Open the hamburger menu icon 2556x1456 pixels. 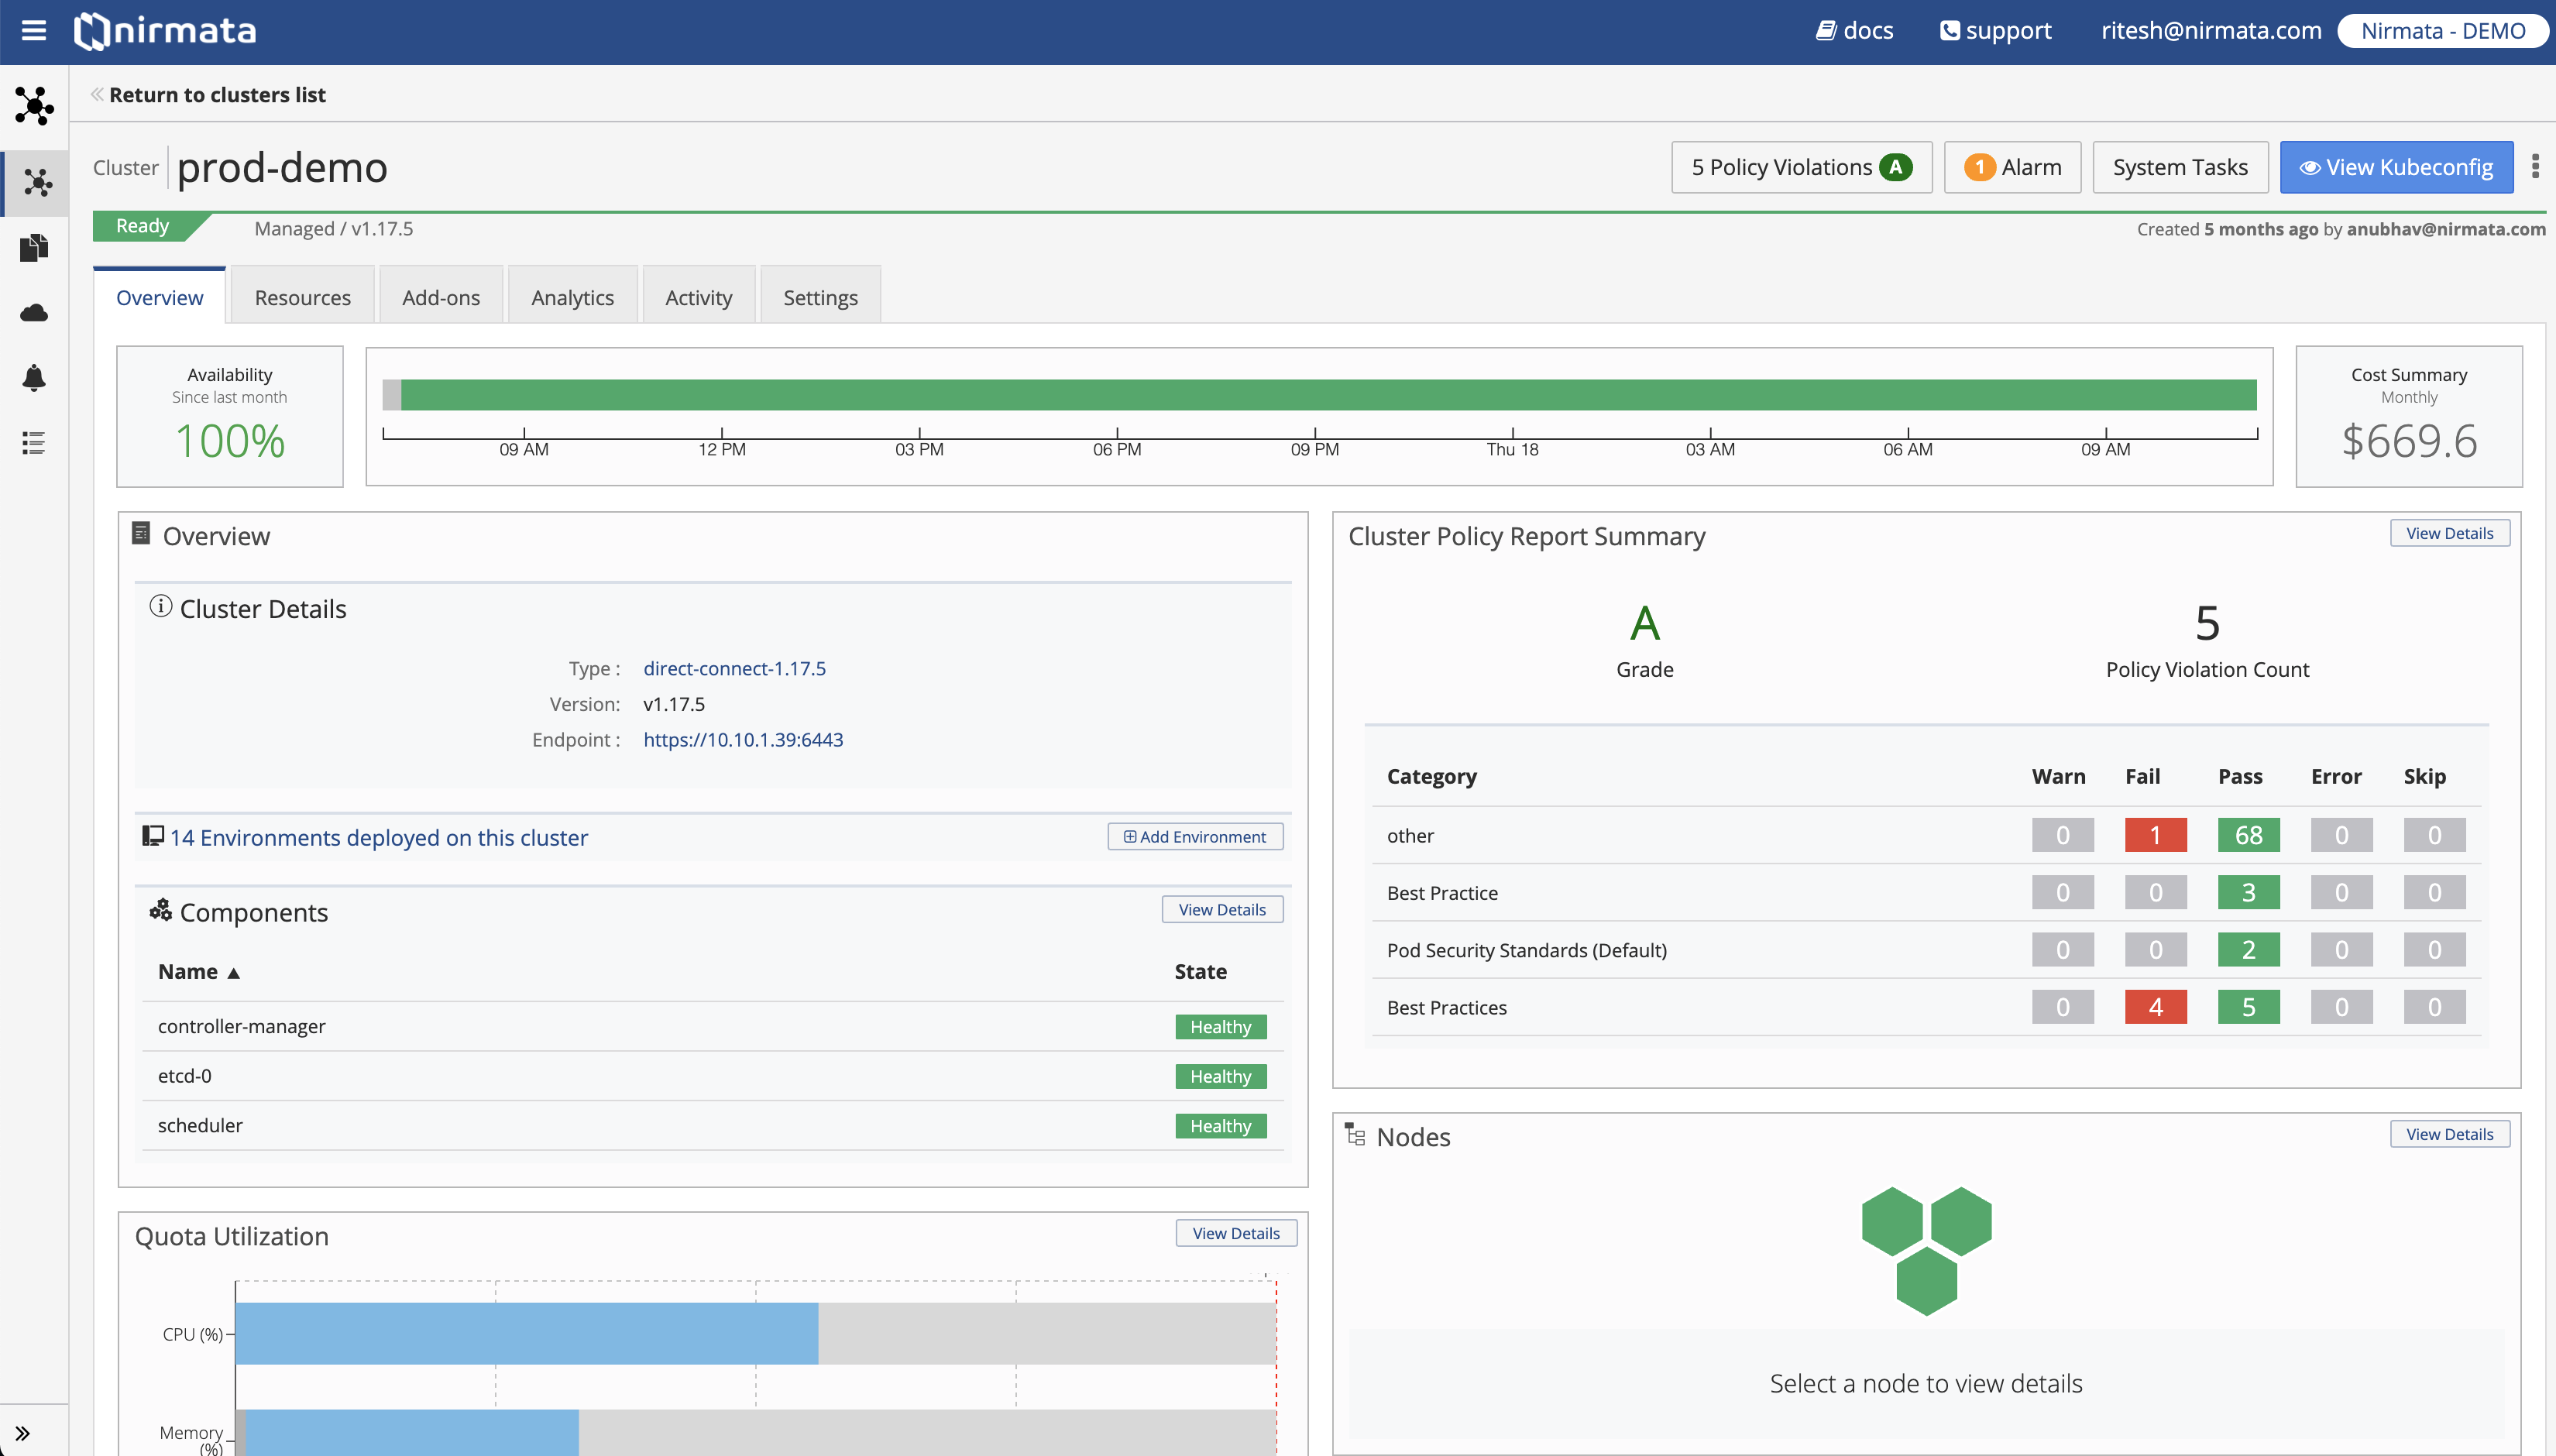[33, 30]
